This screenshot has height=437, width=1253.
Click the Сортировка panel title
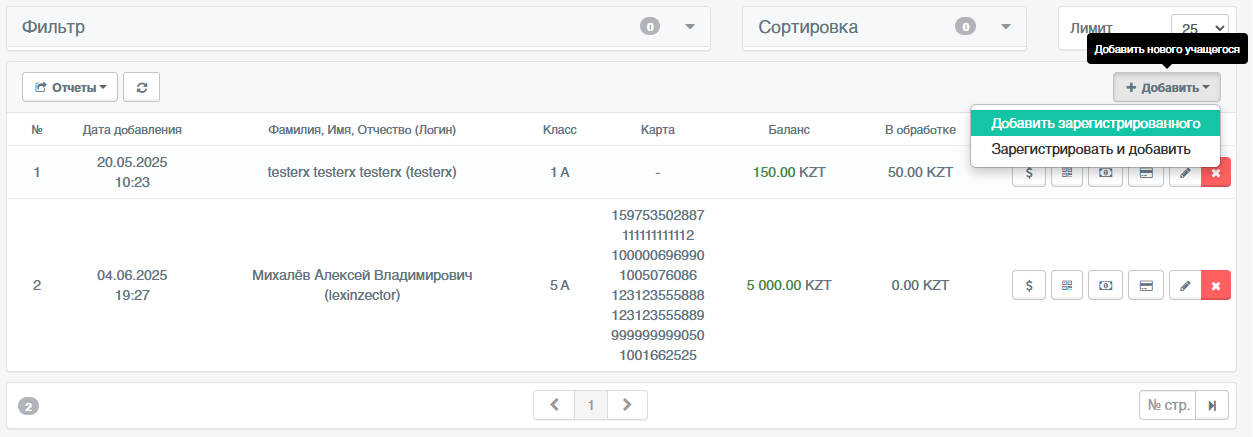(x=808, y=27)
